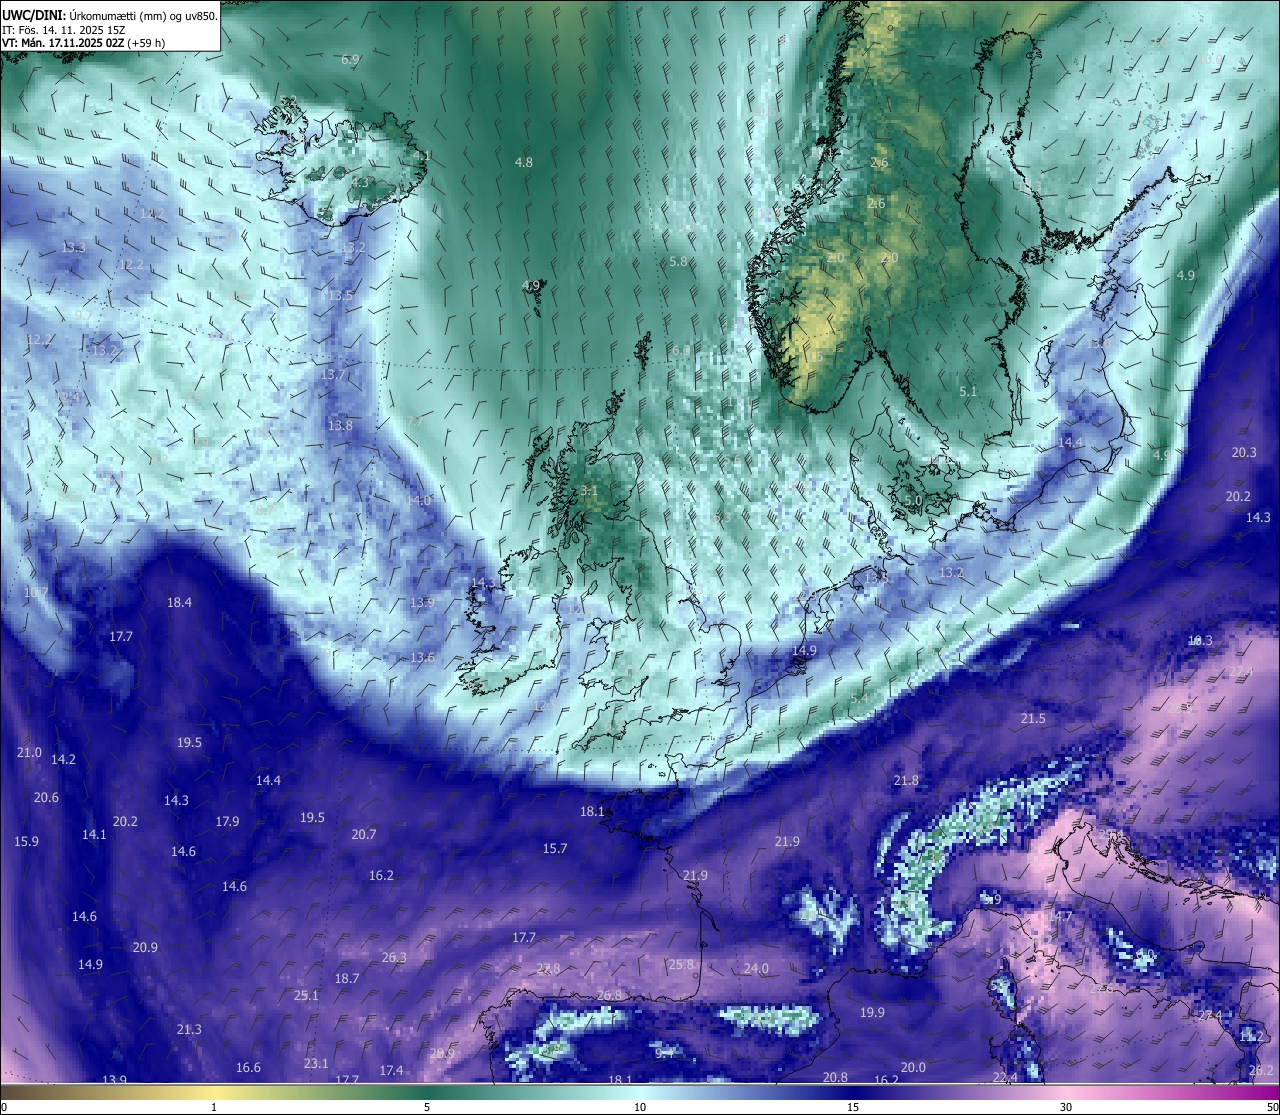Click the '20.6' map value
This screenshot has width=1280, height=1115.
pos(46,798)
